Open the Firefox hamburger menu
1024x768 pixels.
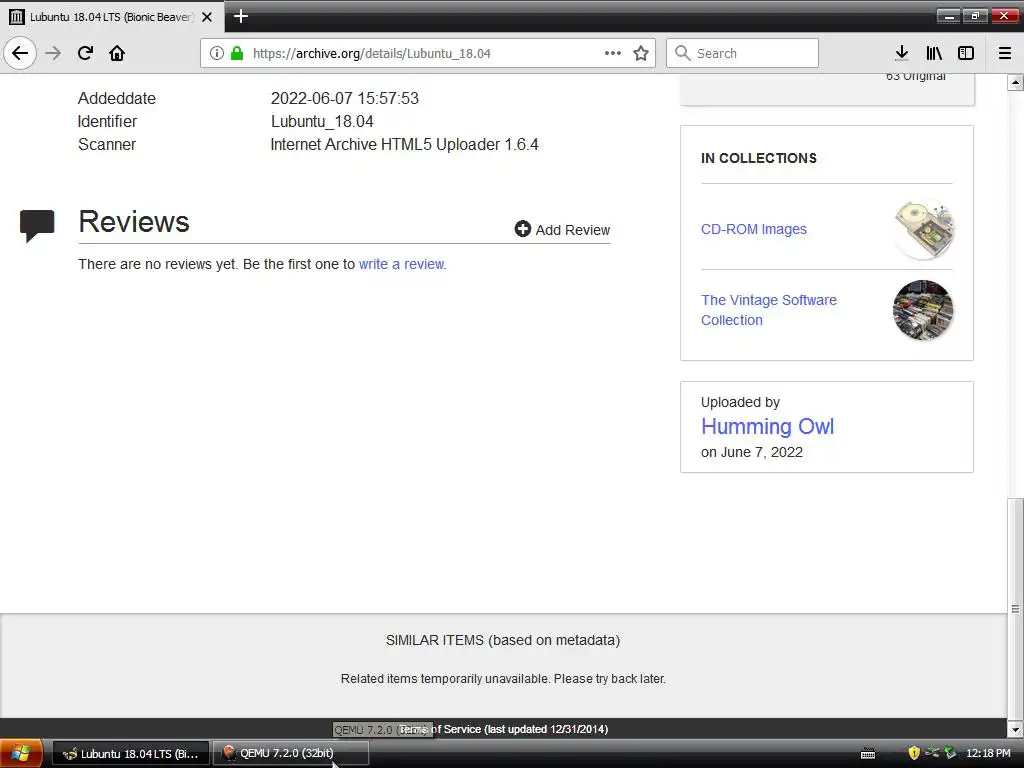(1005, 53)
